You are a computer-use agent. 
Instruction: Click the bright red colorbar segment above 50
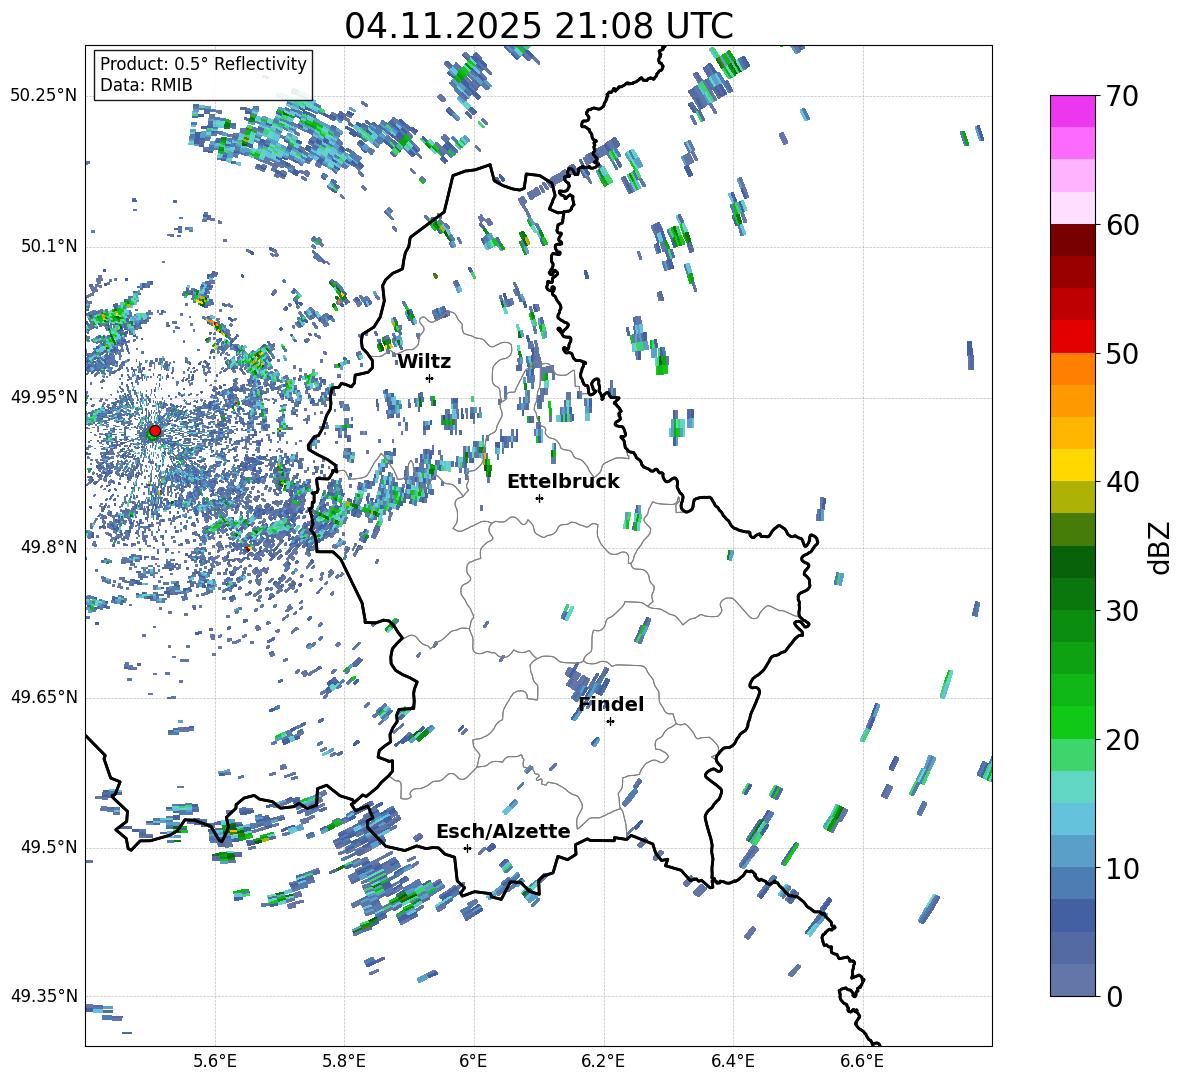tap(1072, 337)
